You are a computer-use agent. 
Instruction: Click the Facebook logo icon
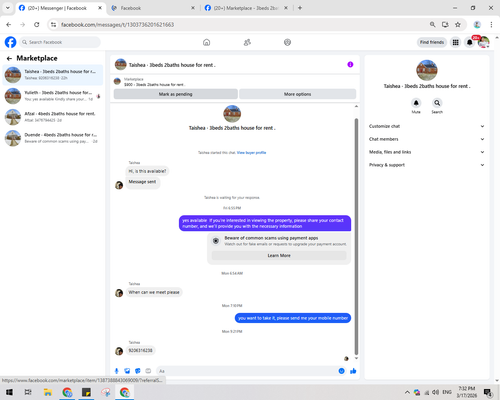pos(10,42)
